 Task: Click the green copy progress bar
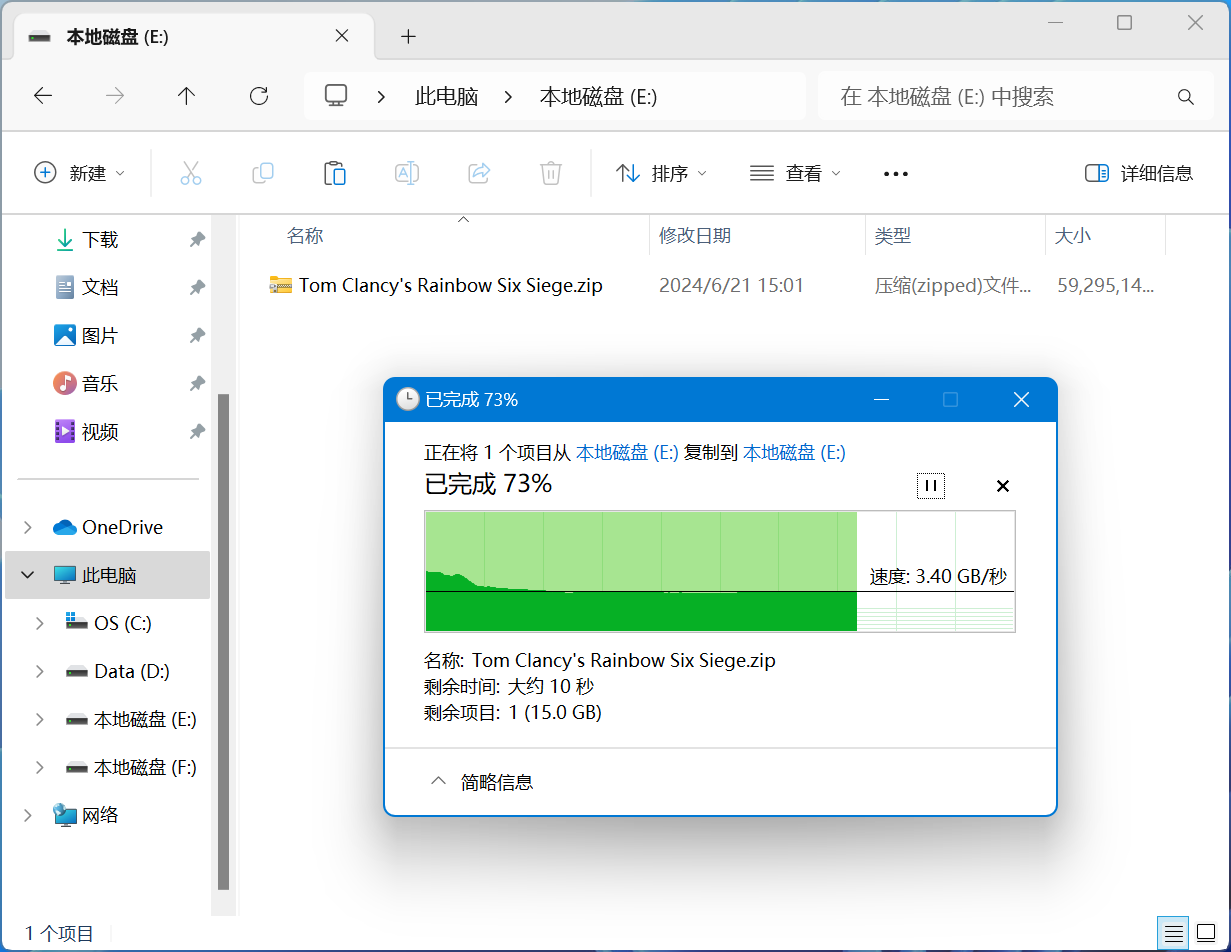(640, 571)
